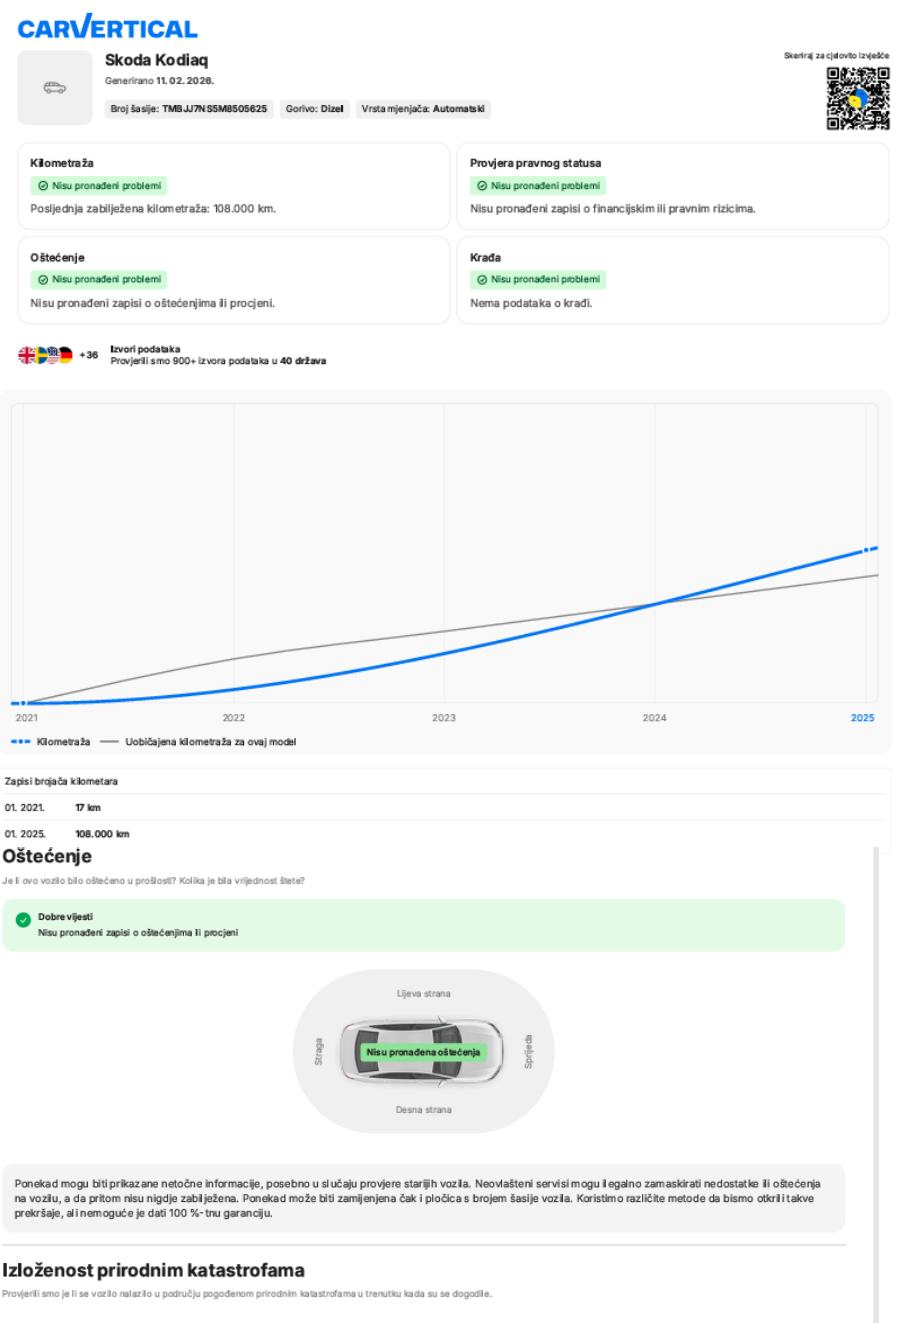
Task: Click the vertical scrollbar on the right
Action: (877, 1080)
